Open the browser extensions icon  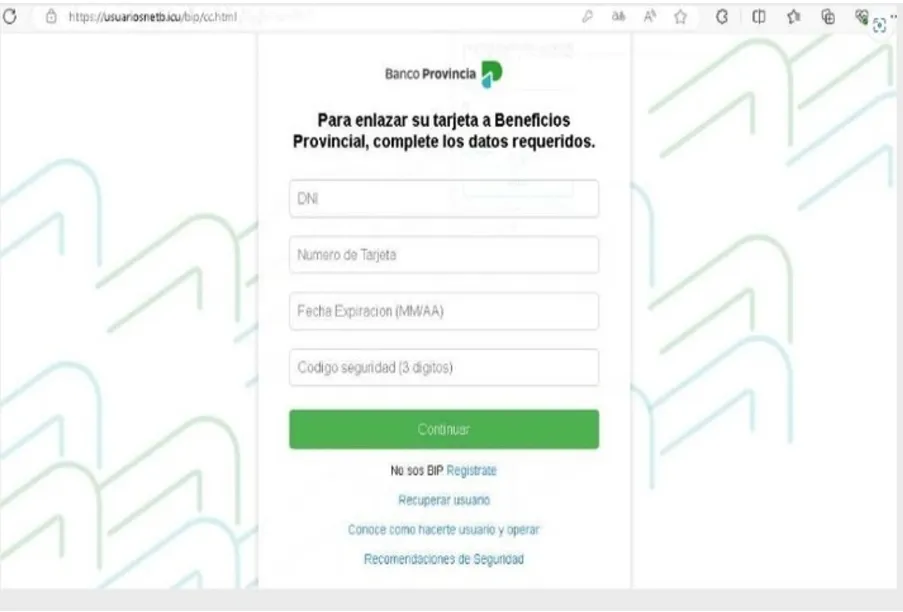[x=722, y=17]
